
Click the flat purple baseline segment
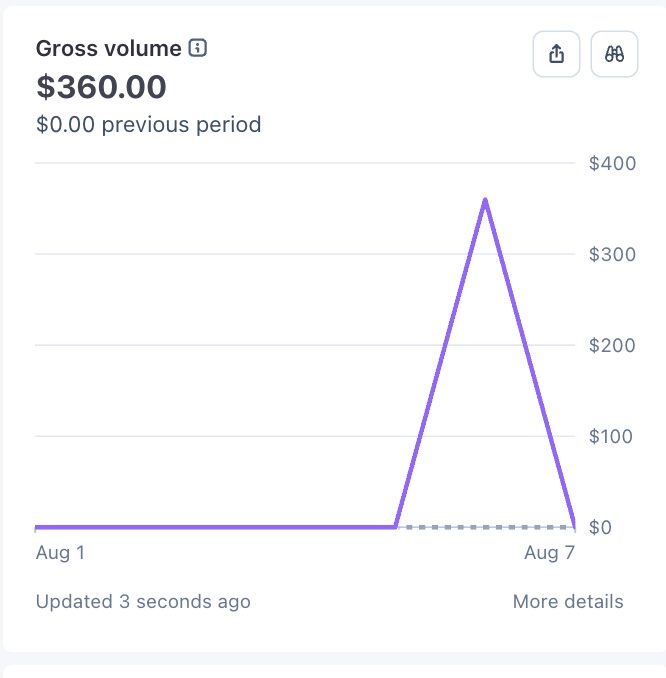pyautogui.click(x=215, y=527)
